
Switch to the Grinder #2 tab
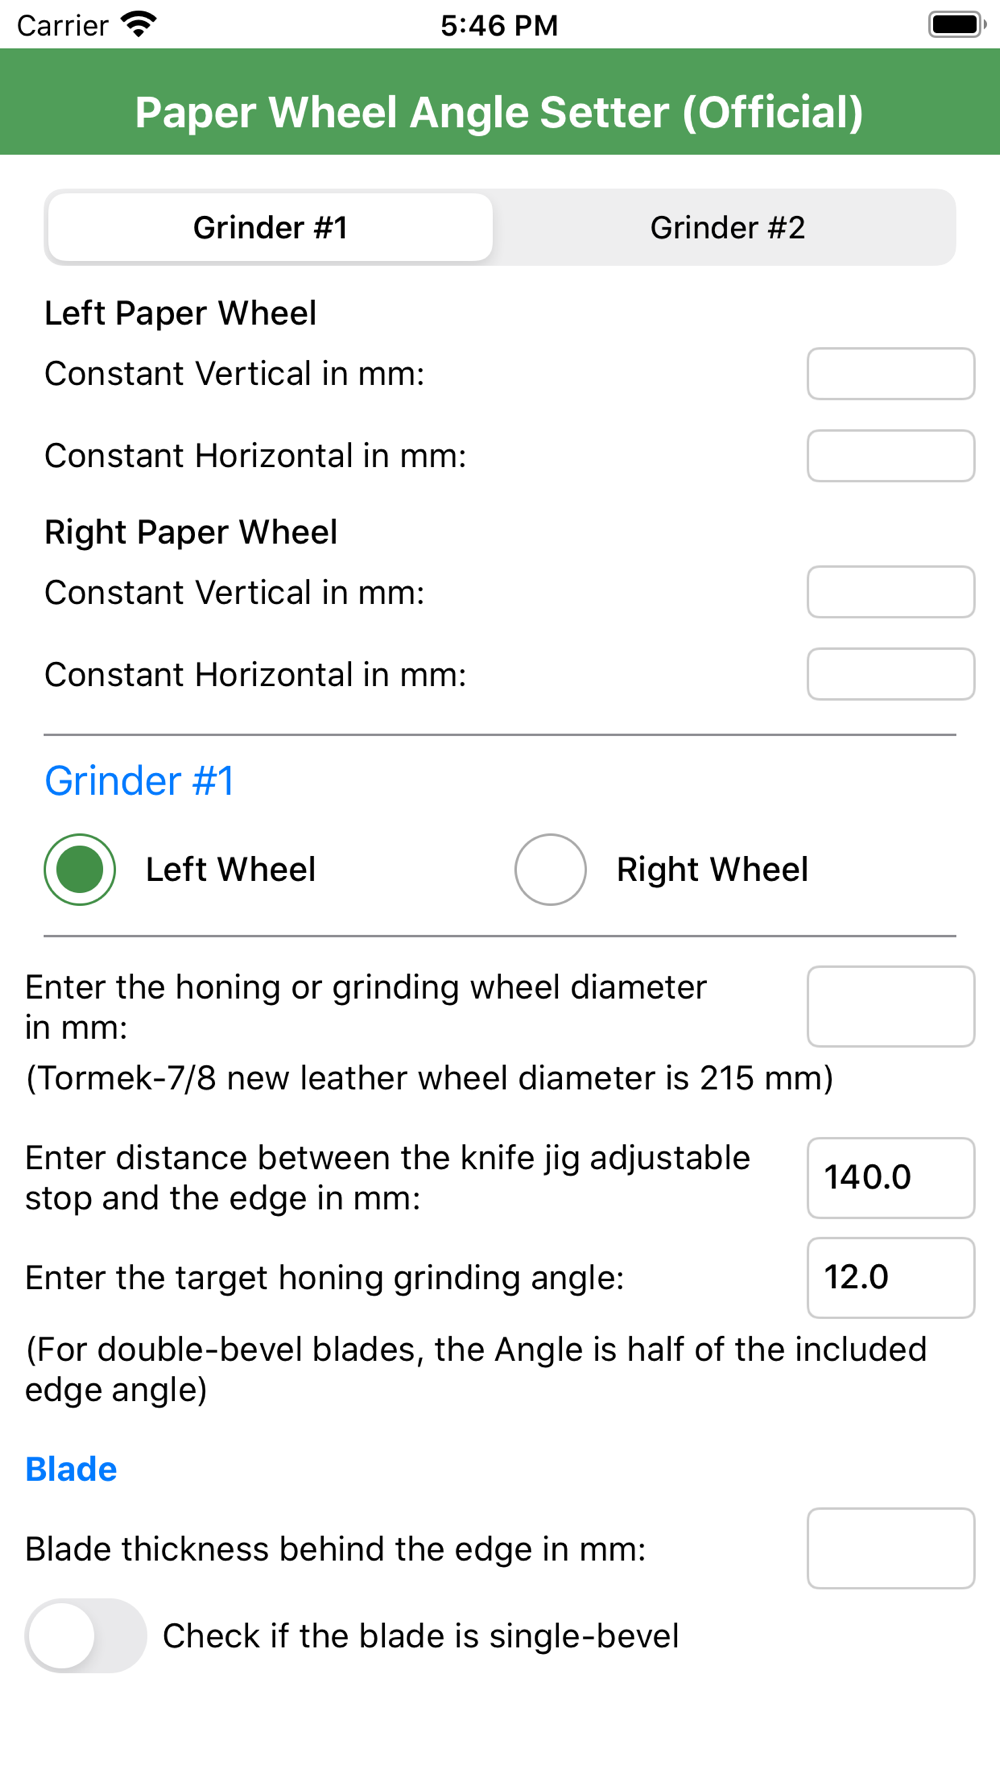pyautogui.click(x=727, y=228)
